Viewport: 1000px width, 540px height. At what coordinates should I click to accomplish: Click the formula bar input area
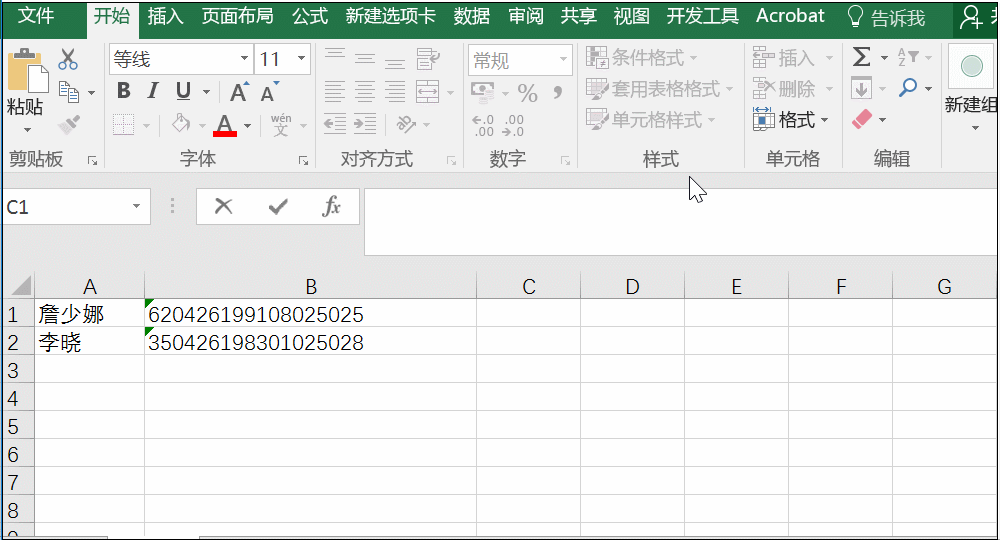681,221
